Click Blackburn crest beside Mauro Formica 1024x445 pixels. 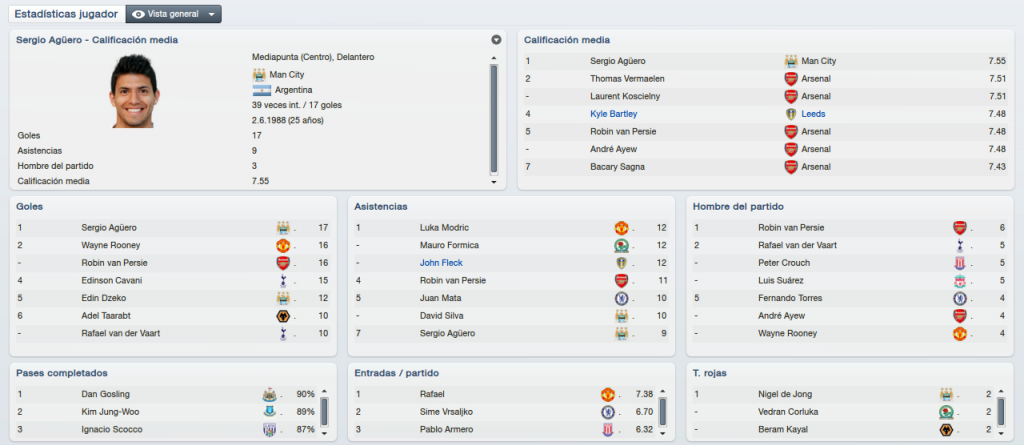(620, 246)
